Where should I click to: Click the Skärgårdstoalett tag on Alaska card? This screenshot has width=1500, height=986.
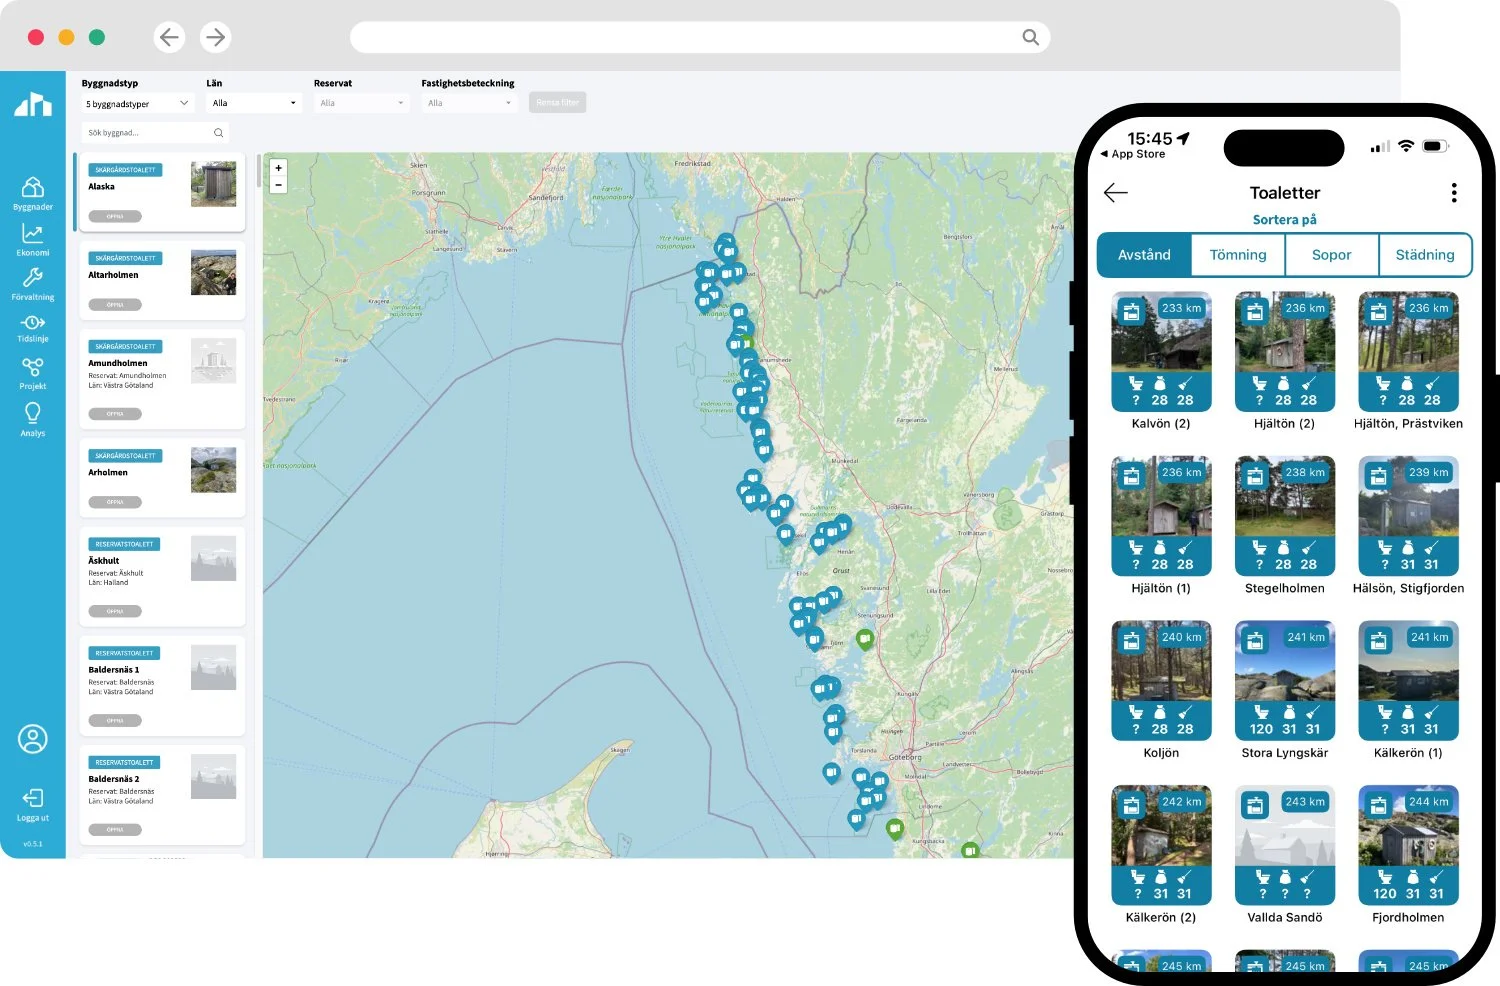click(126, 170)
